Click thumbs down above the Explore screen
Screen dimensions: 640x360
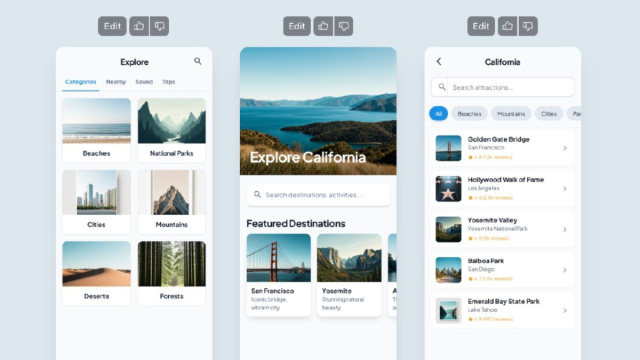click(x=159, y=26)
